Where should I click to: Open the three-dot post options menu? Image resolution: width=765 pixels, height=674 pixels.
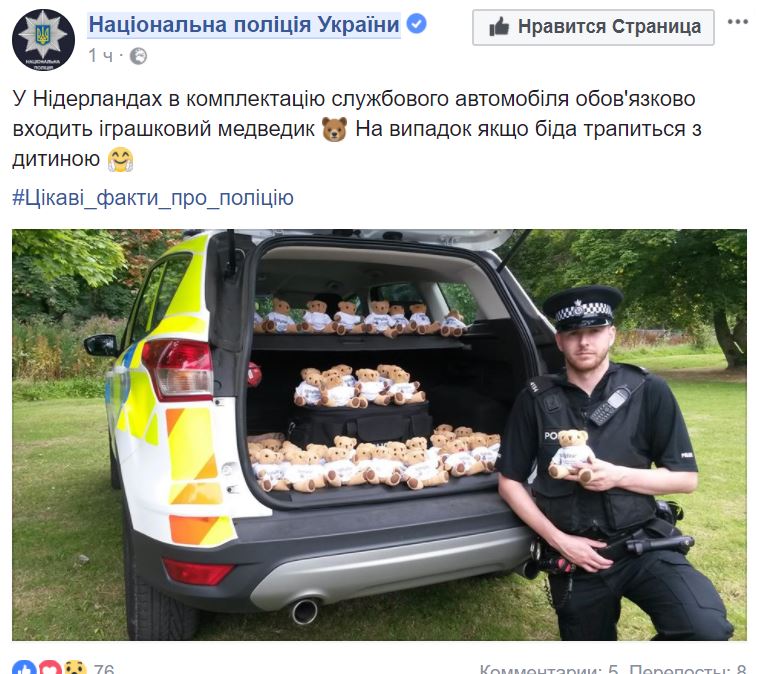pos(738,22)
